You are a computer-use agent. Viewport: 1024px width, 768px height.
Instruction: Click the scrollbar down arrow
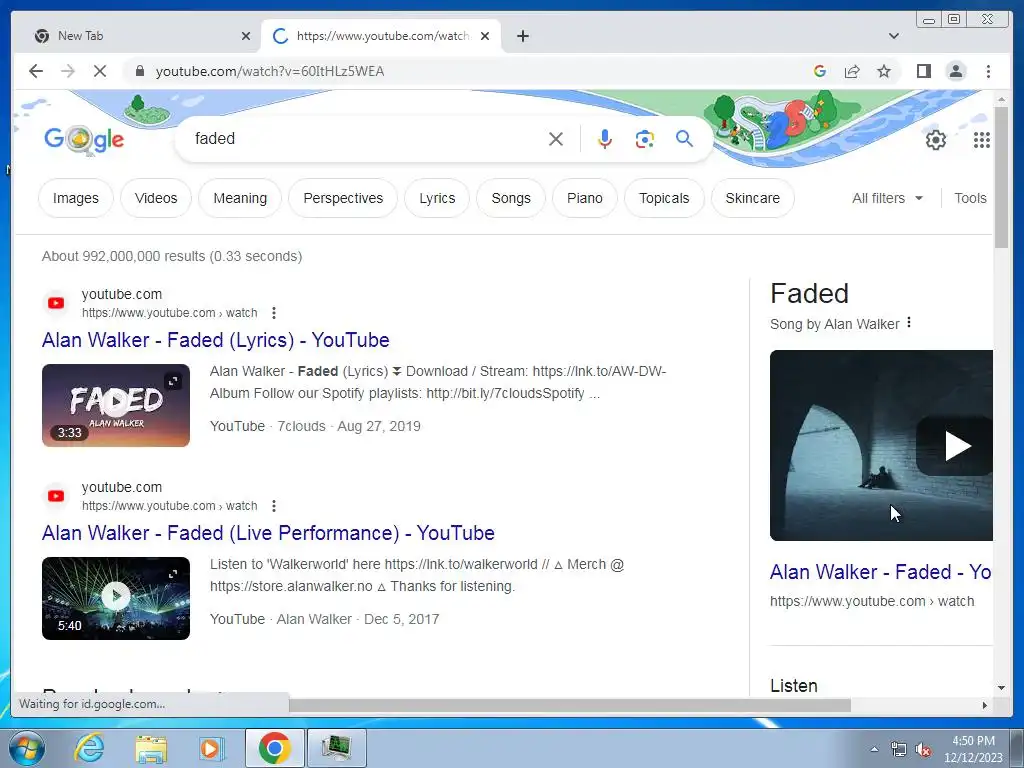[1001, 688]
